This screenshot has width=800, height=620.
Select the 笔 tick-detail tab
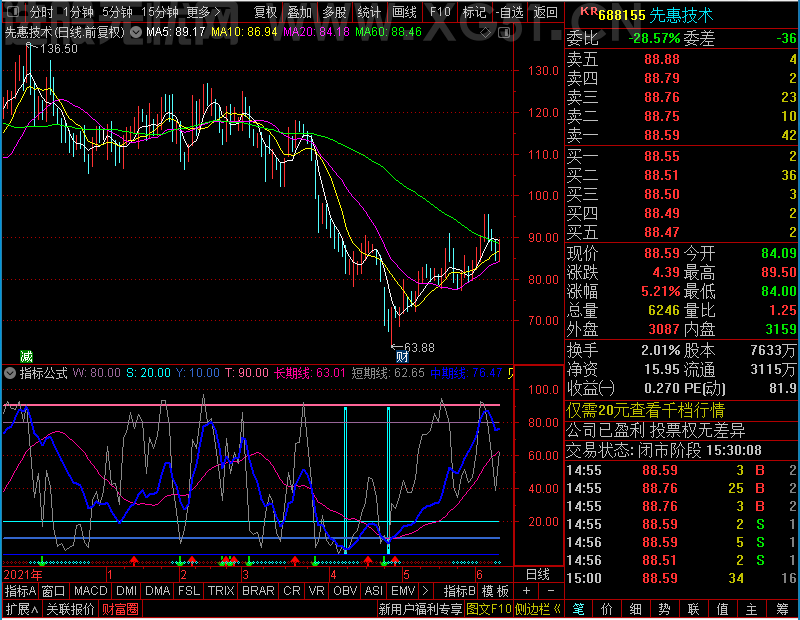[578, 609]
